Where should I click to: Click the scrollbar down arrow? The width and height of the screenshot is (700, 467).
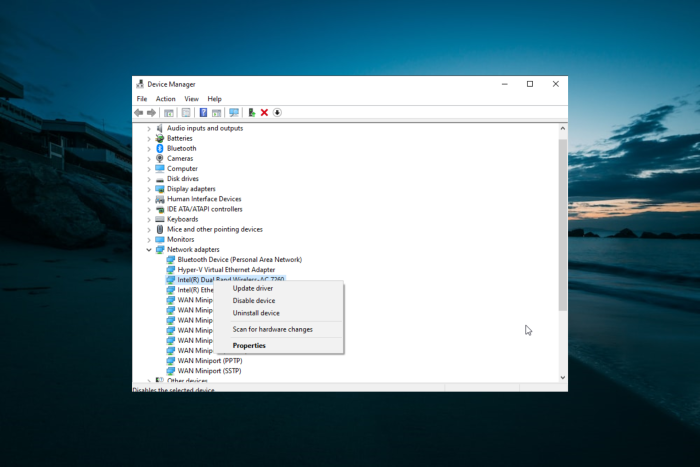click(x=562, y=377)
